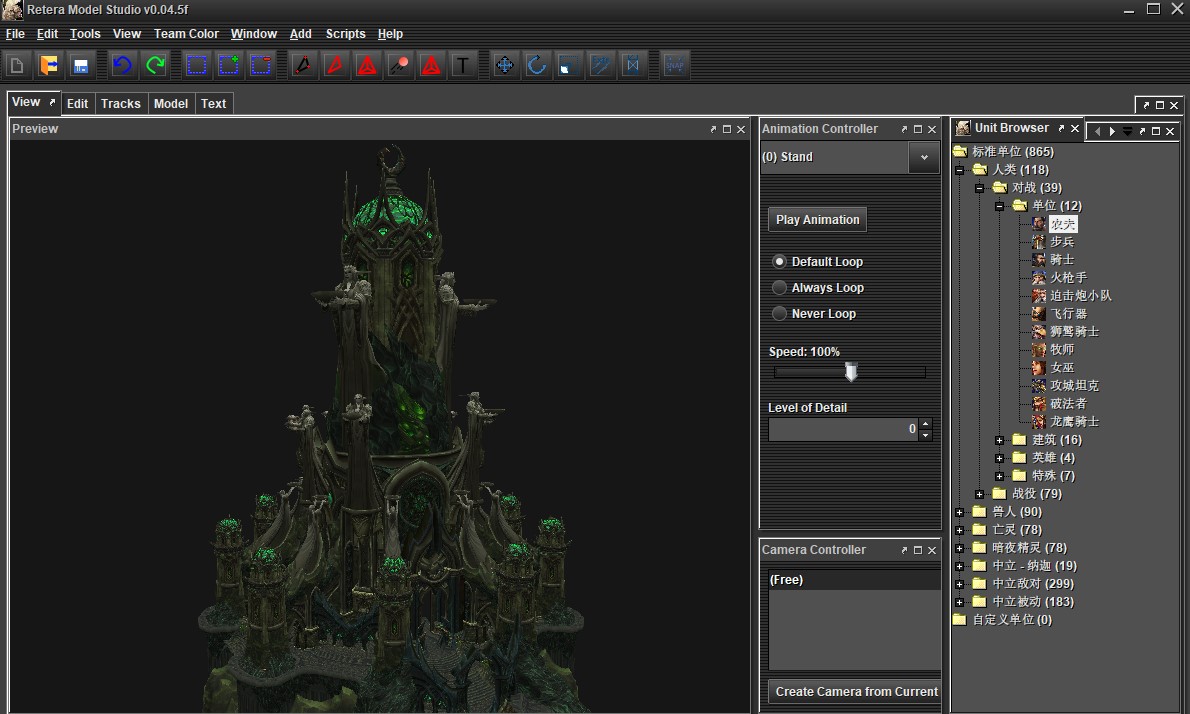Click Create Camera from Current button
Screen dimensions: 1190x714
coord(855,692)
